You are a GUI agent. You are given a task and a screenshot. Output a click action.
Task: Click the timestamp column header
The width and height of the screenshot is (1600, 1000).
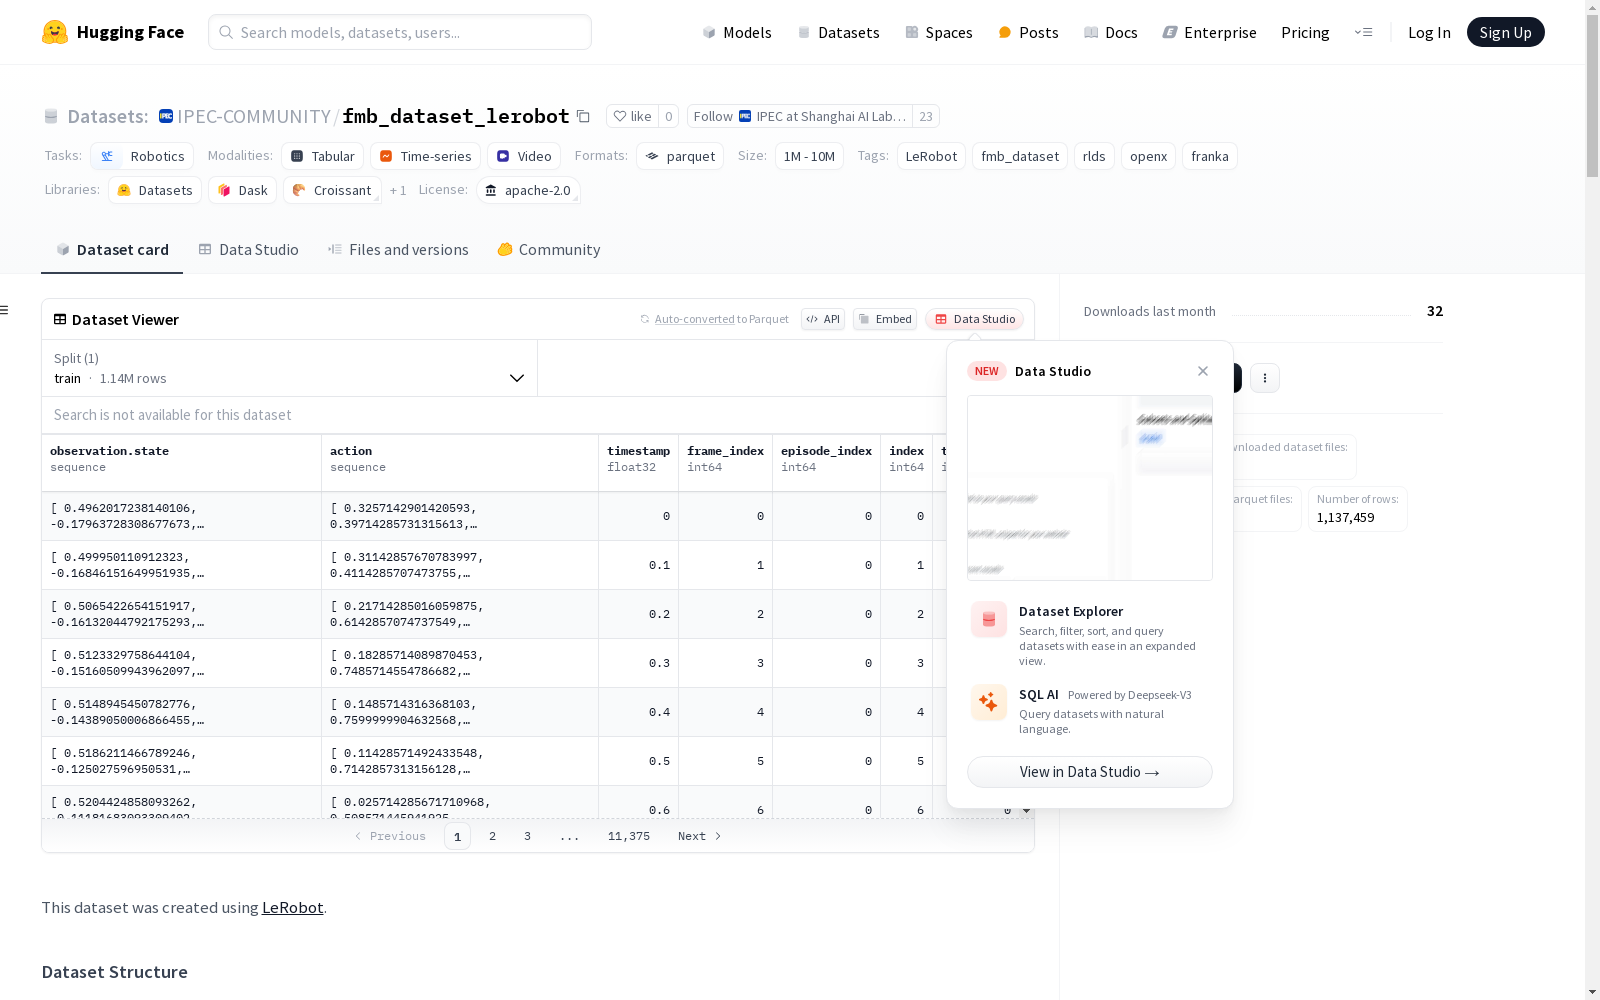[639, 463]
